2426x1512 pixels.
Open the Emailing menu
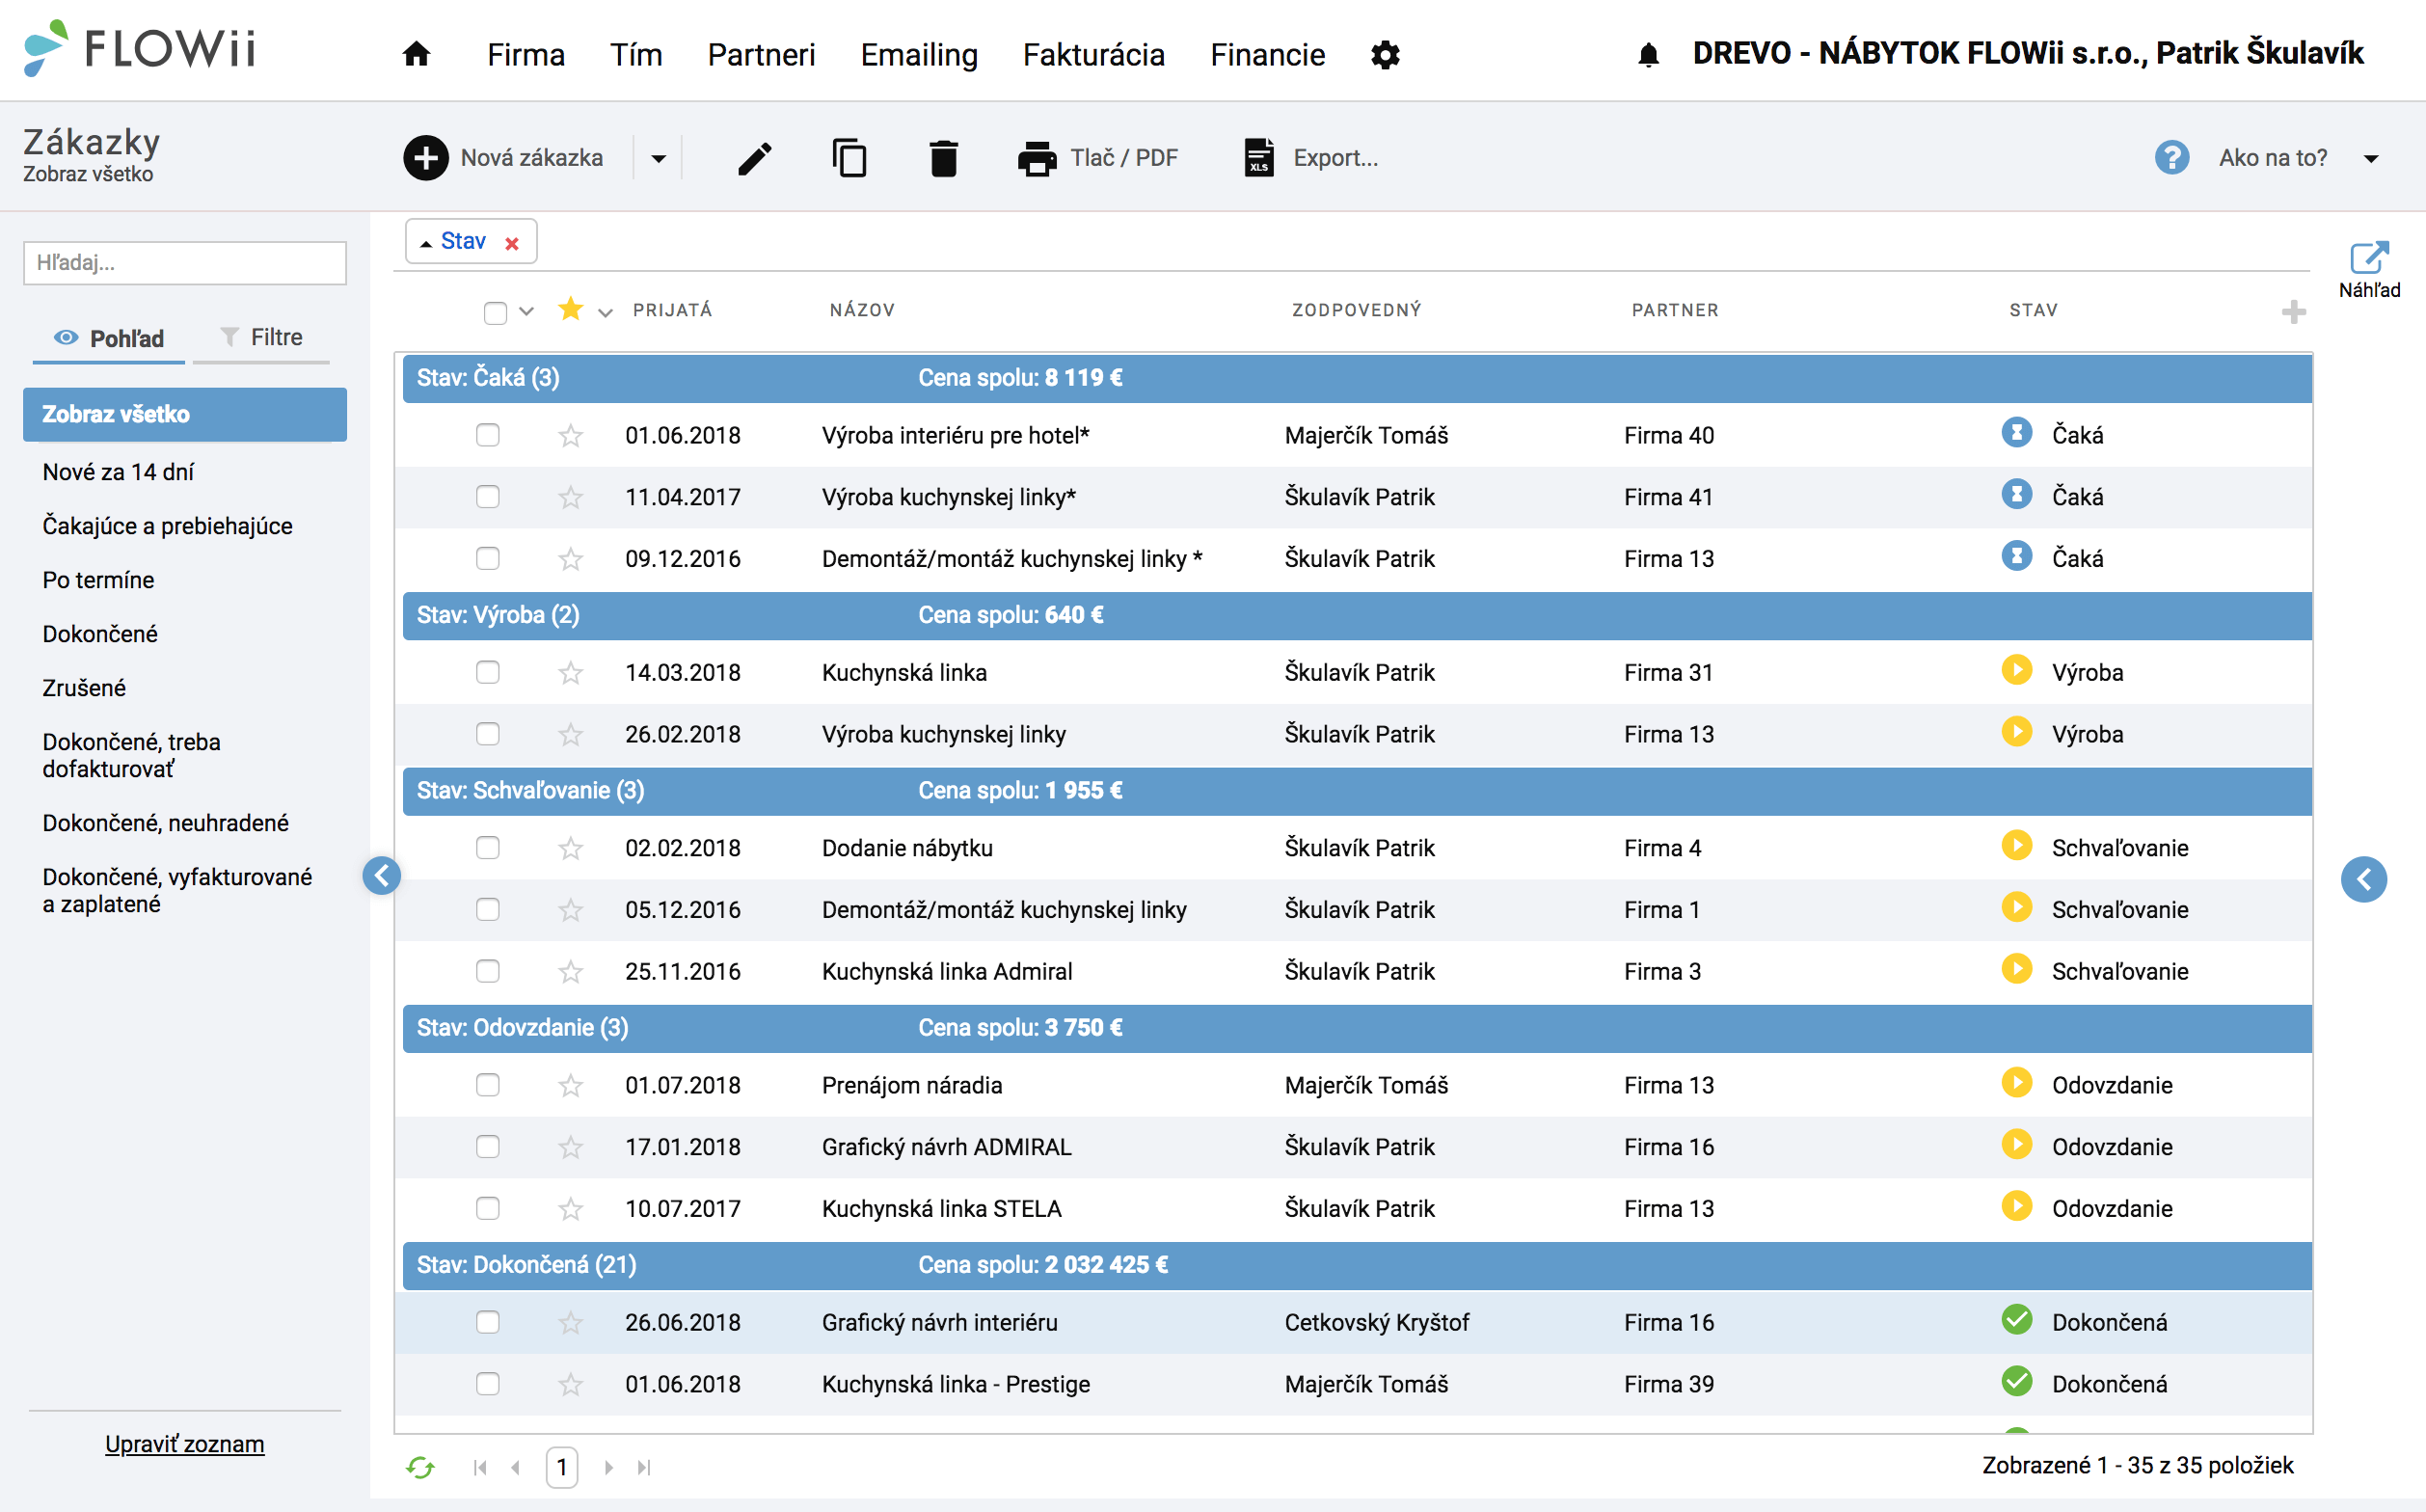coord(919,55)
